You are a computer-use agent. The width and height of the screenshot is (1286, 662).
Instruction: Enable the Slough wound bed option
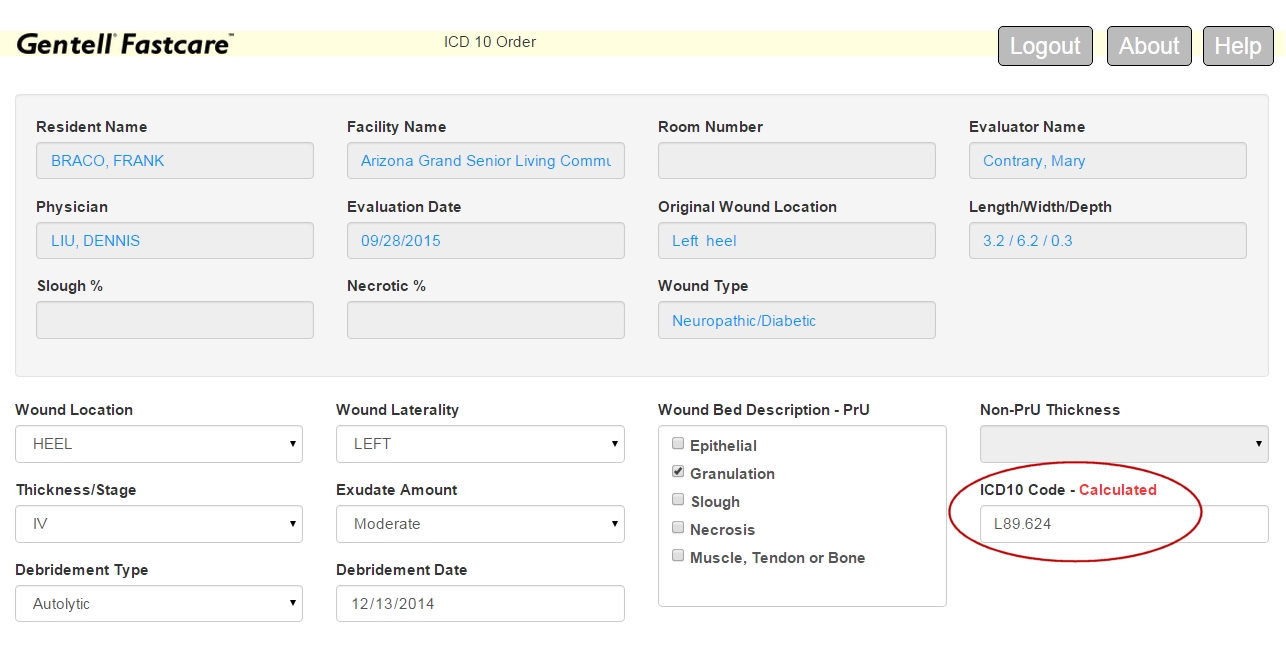click(678, 500)
